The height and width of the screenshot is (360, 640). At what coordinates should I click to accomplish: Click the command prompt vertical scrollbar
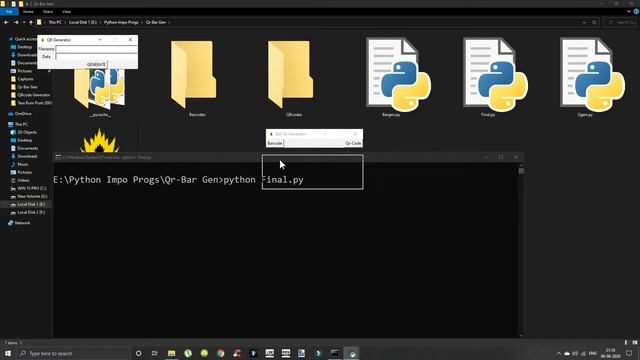coord(521,250)
